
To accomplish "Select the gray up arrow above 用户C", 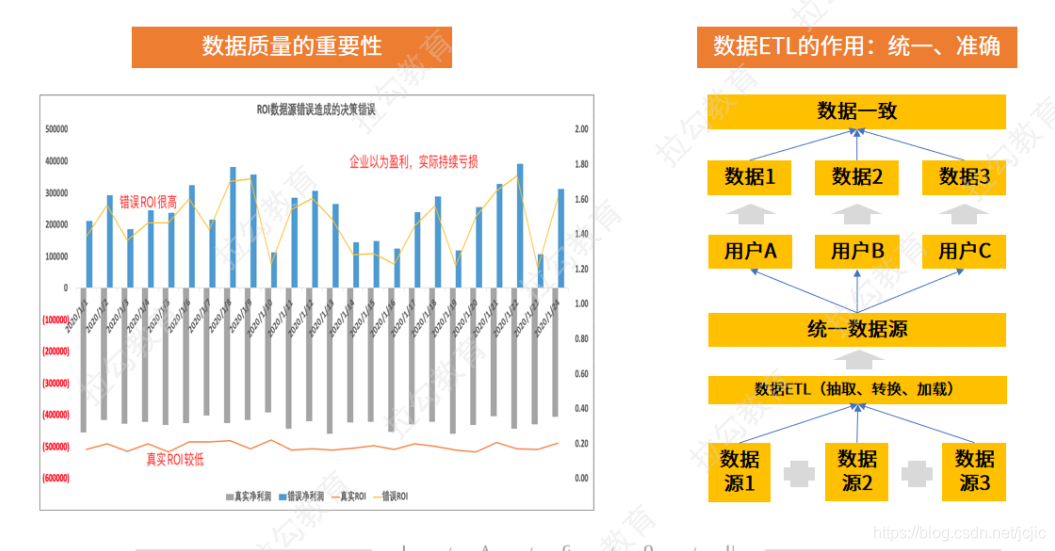I will point(963,215).
